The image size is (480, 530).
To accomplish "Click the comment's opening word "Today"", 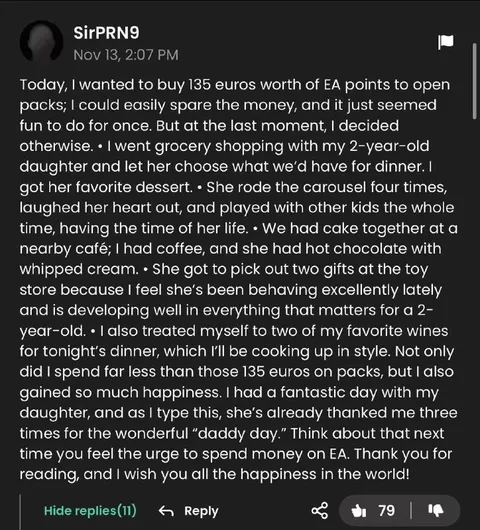I will point(42,85).
